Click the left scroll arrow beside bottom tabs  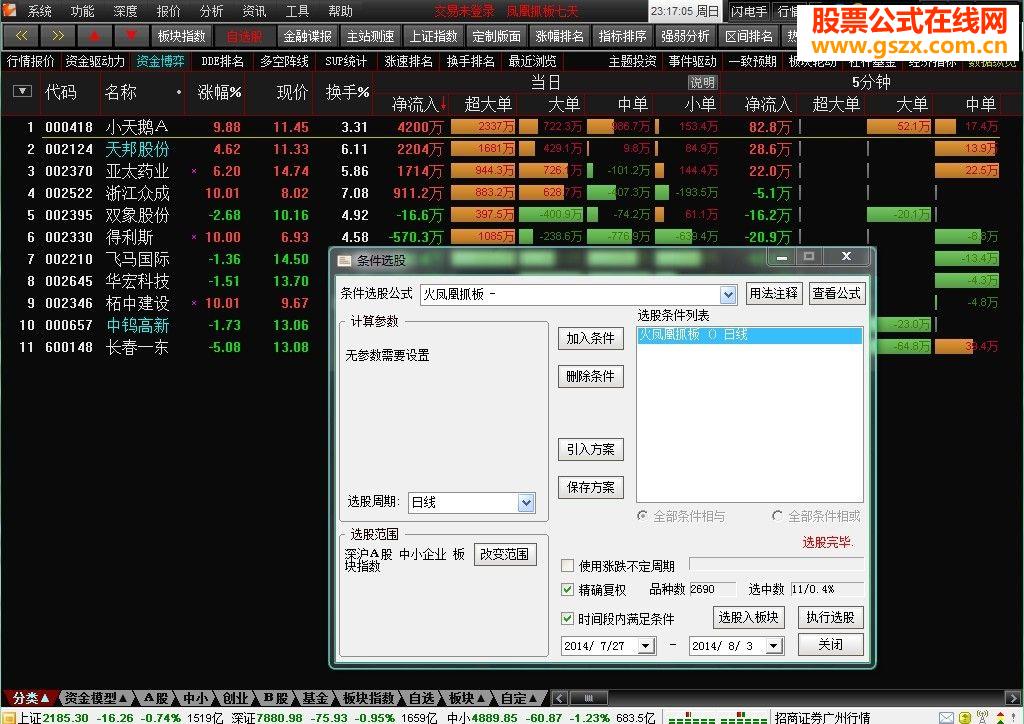tap(560, 698)
